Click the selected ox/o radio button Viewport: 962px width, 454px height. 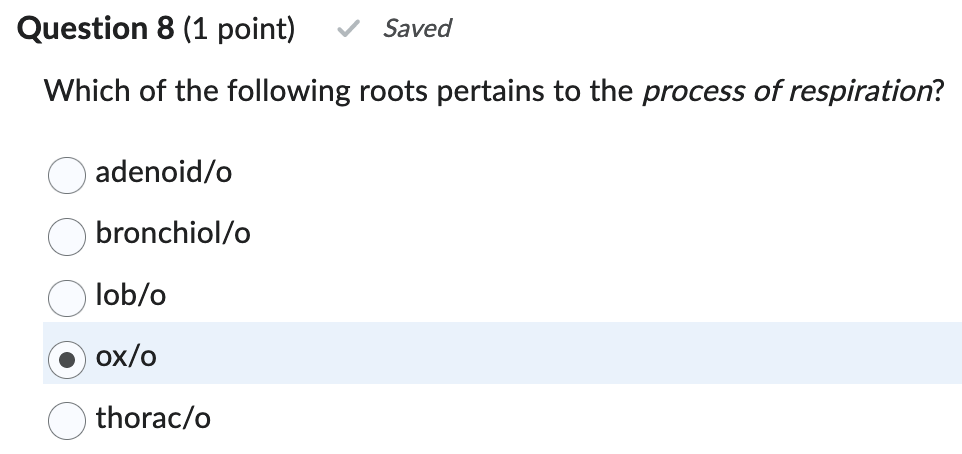(67, 357)
